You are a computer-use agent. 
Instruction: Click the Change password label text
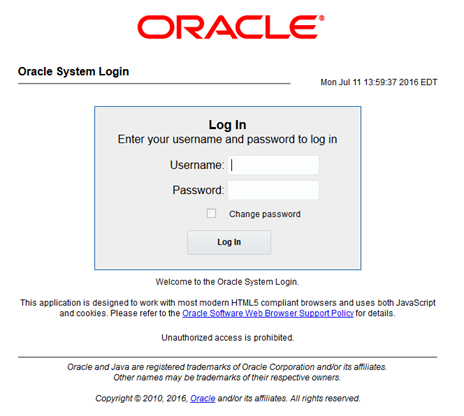tap(265, 214)
